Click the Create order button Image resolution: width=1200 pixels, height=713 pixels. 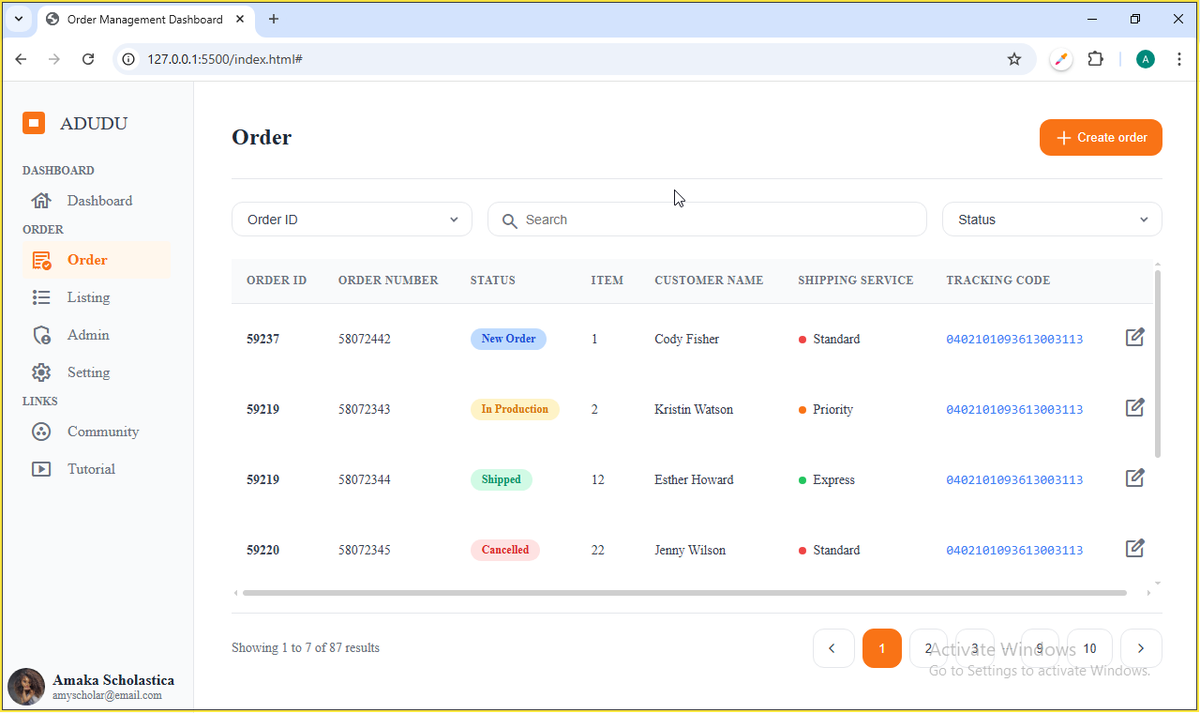tap(1100, 137)
